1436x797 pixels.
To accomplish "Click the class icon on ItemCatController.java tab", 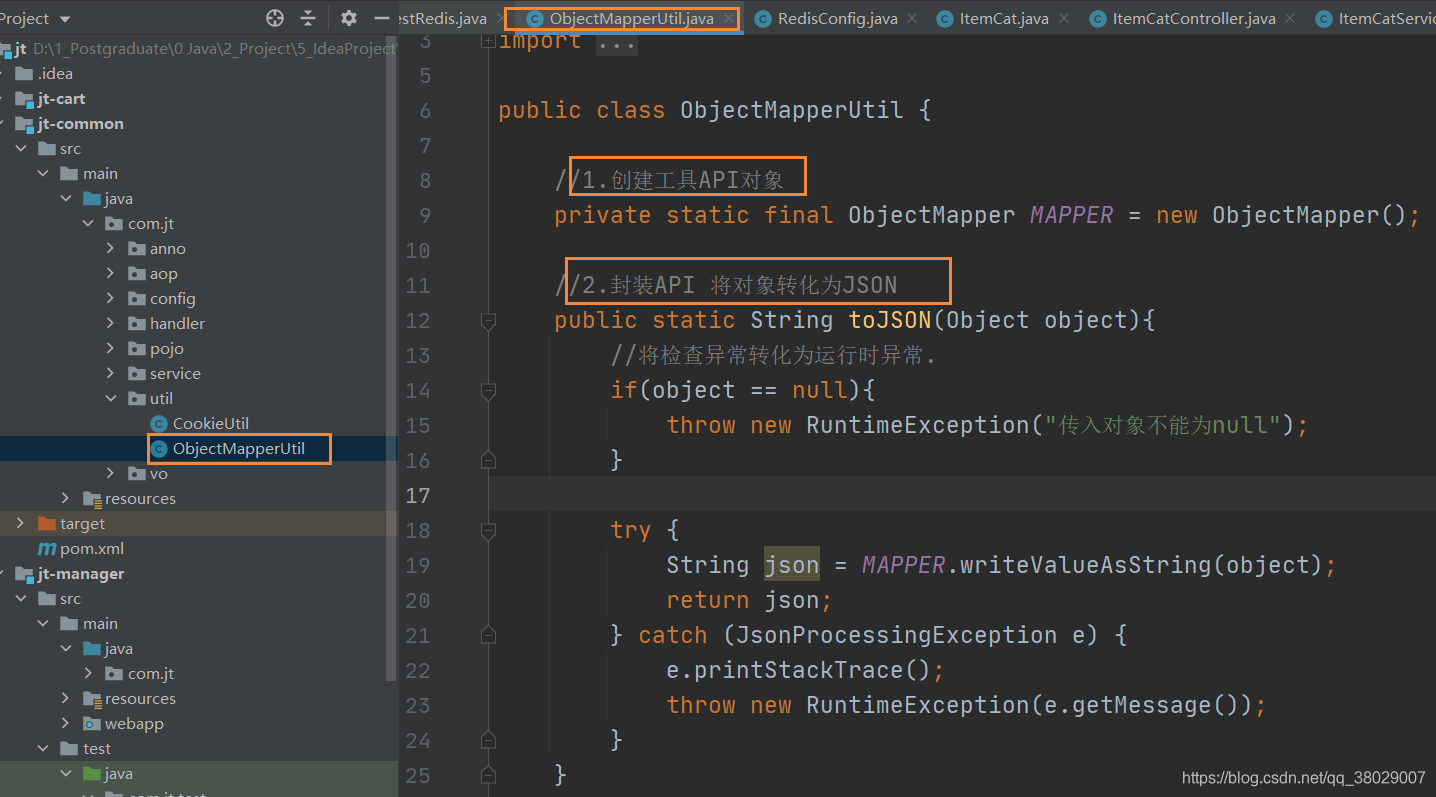I will [x=1098, y=18].
